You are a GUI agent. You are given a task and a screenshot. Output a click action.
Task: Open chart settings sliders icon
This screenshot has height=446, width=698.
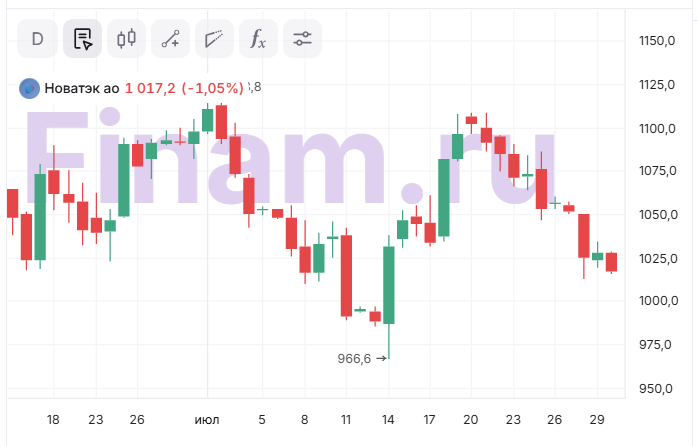(x=302, y=39)
